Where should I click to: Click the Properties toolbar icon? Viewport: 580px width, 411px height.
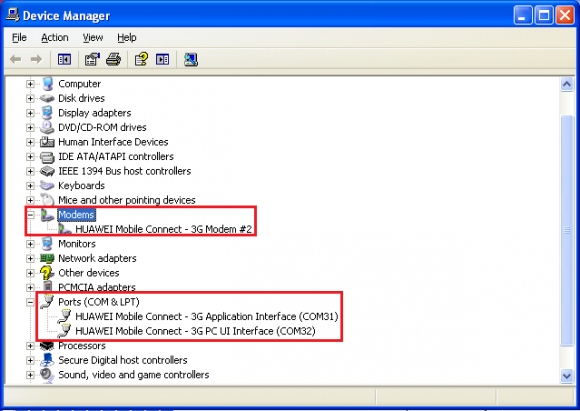(x=92, y=59)
